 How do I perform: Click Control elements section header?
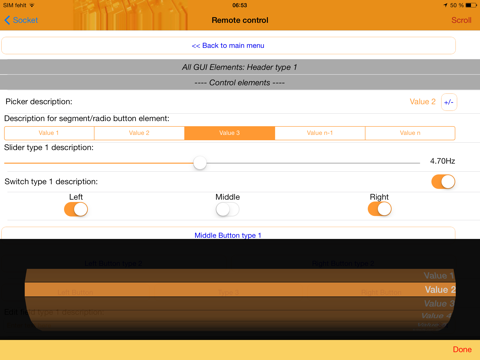[240, 83]
